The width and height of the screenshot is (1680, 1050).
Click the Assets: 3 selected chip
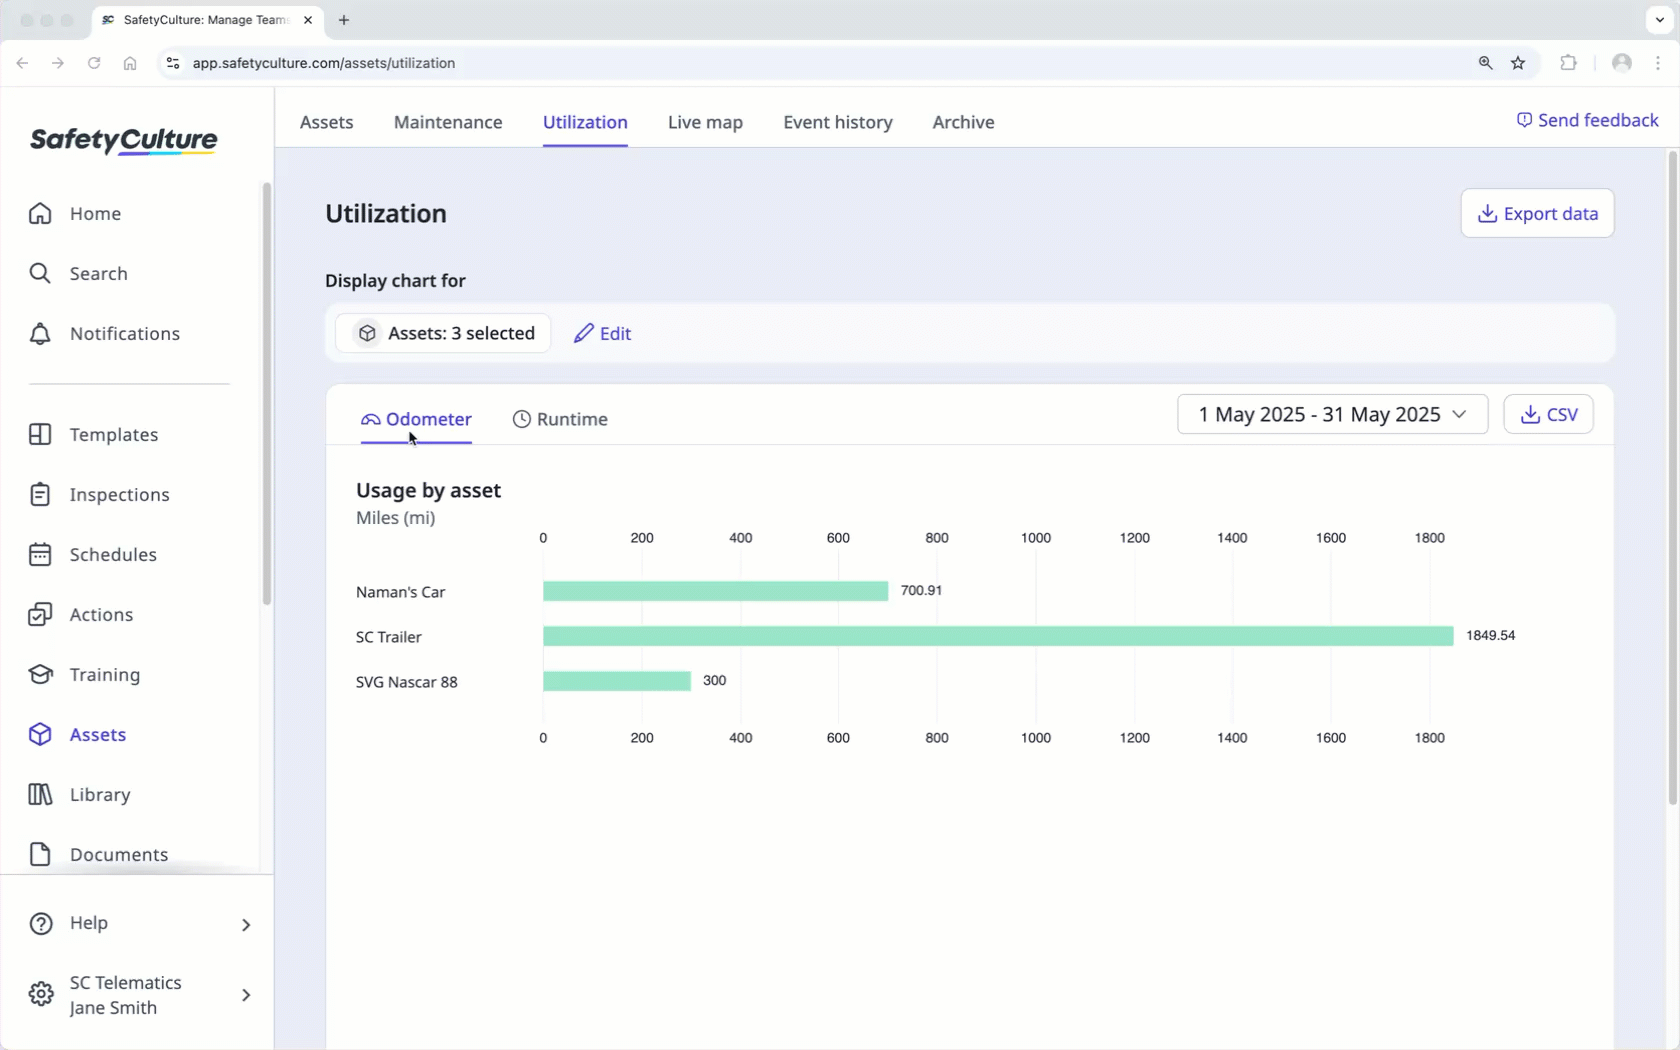pos(443,333)
